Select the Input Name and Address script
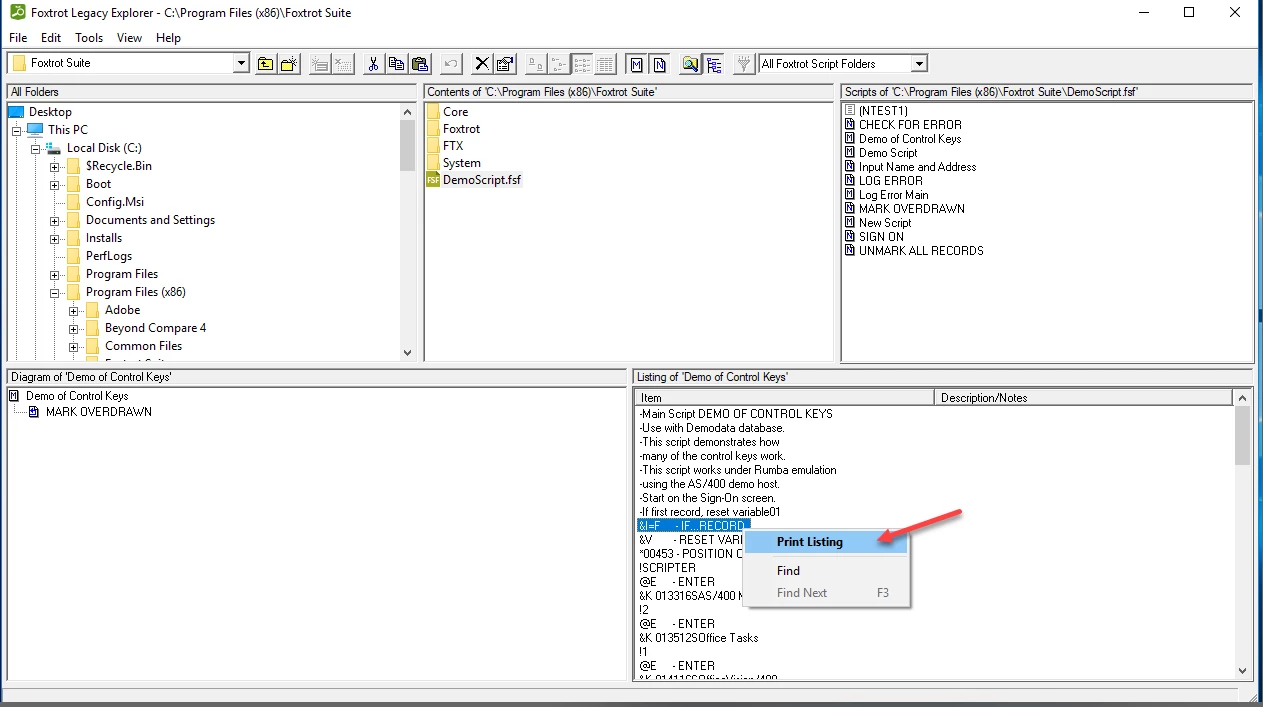The height and width of the screenshot is (707, 1263). coord(917,167)
